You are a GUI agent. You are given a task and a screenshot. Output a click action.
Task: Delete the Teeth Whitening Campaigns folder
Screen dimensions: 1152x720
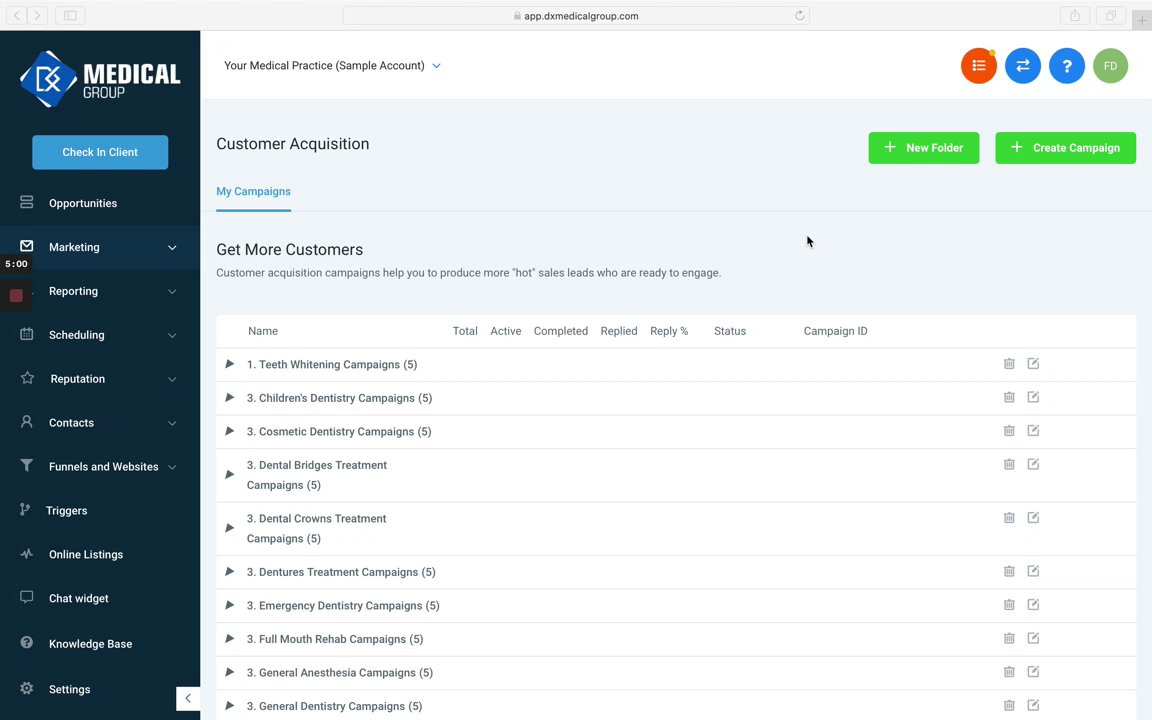pyautogui.click(x=1009, y=364)
